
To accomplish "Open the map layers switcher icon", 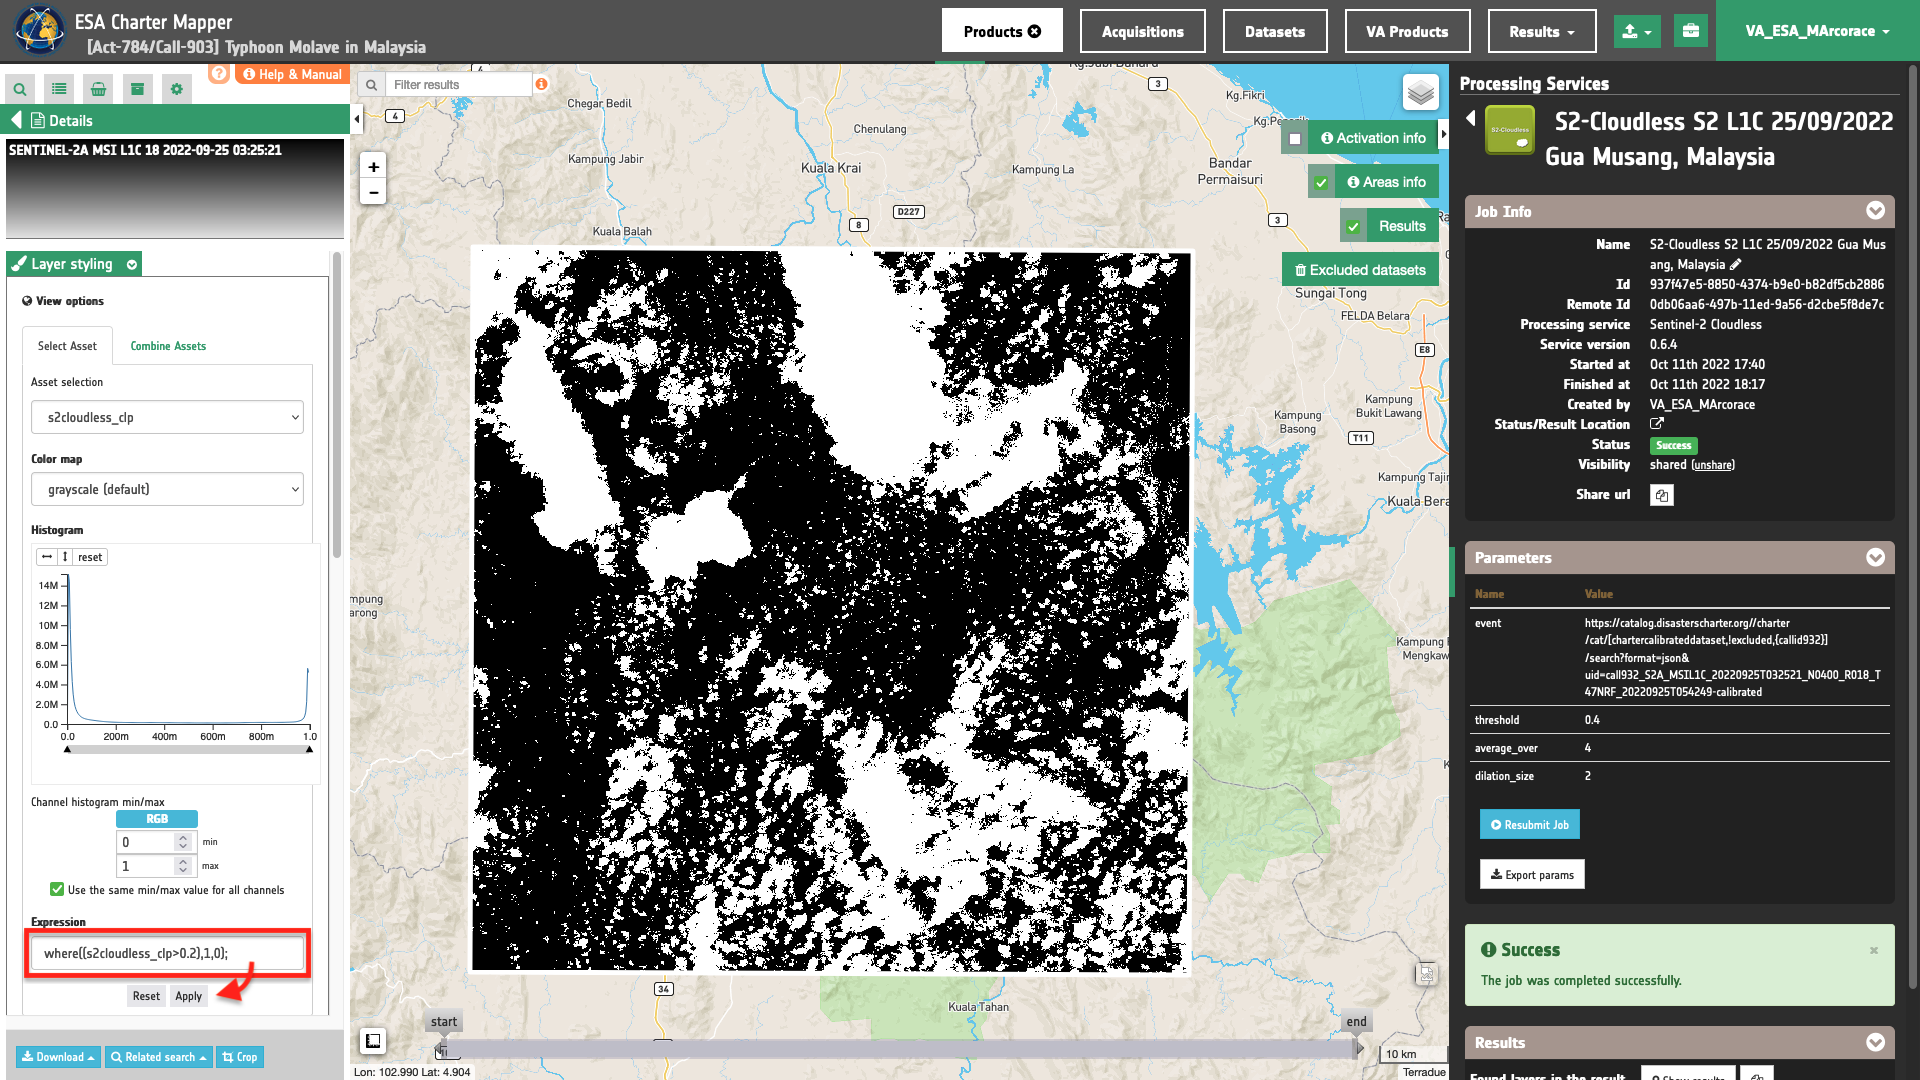I will pos(1421,93).
